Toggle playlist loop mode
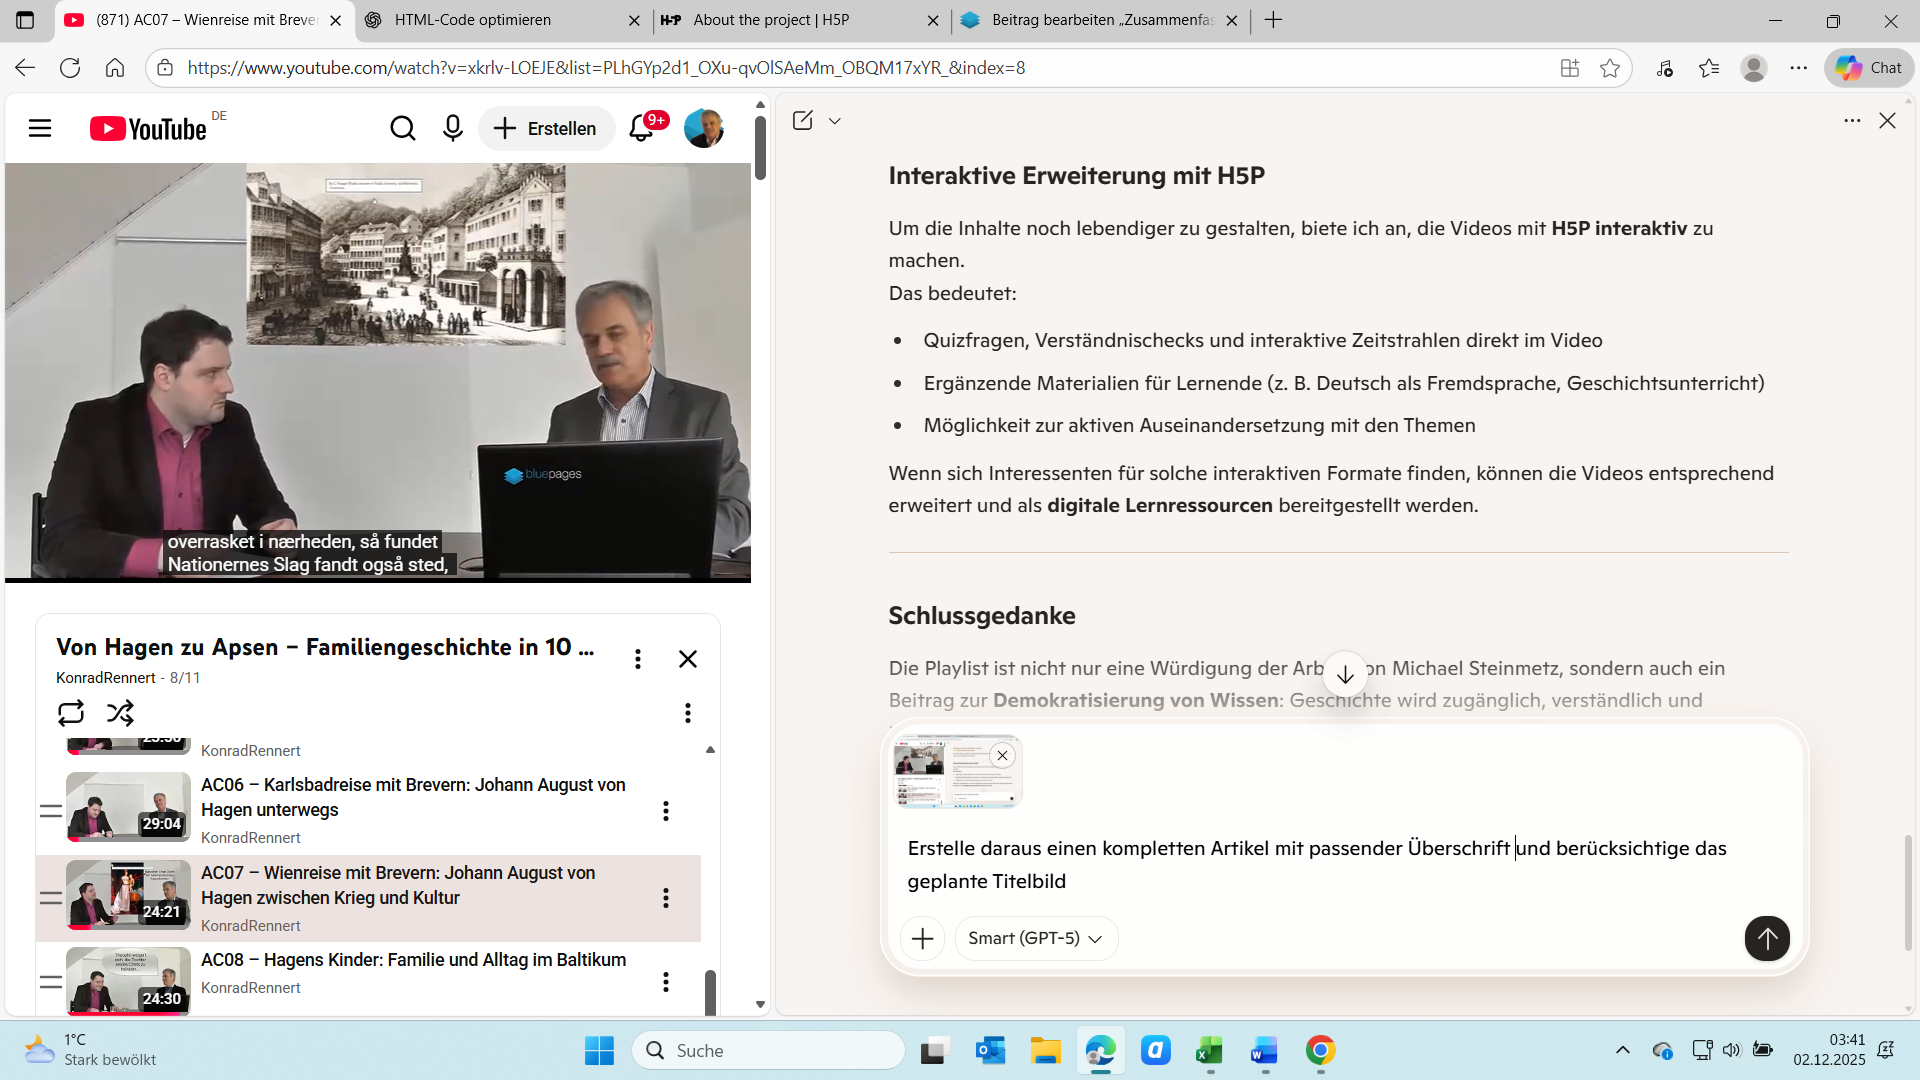This screenshot has height=1080, width=1920. click(71, 713)
